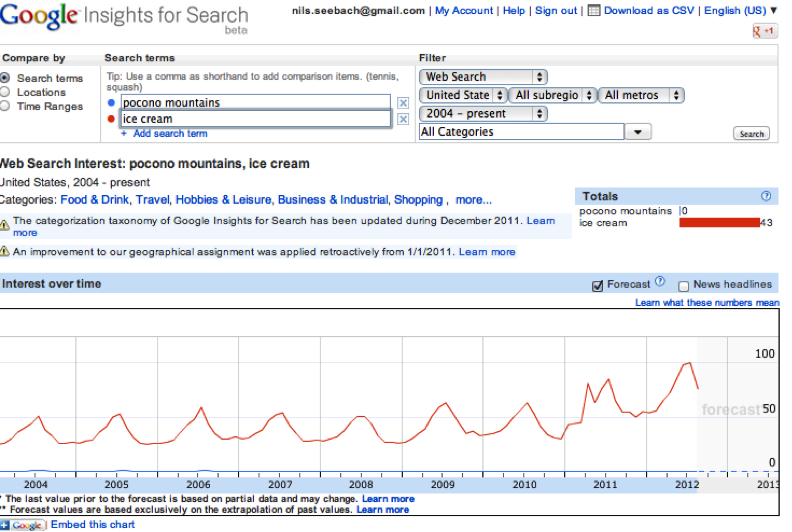Open the United States country dropdown
This screenshot has width=792, height=532.
[463, 95]
